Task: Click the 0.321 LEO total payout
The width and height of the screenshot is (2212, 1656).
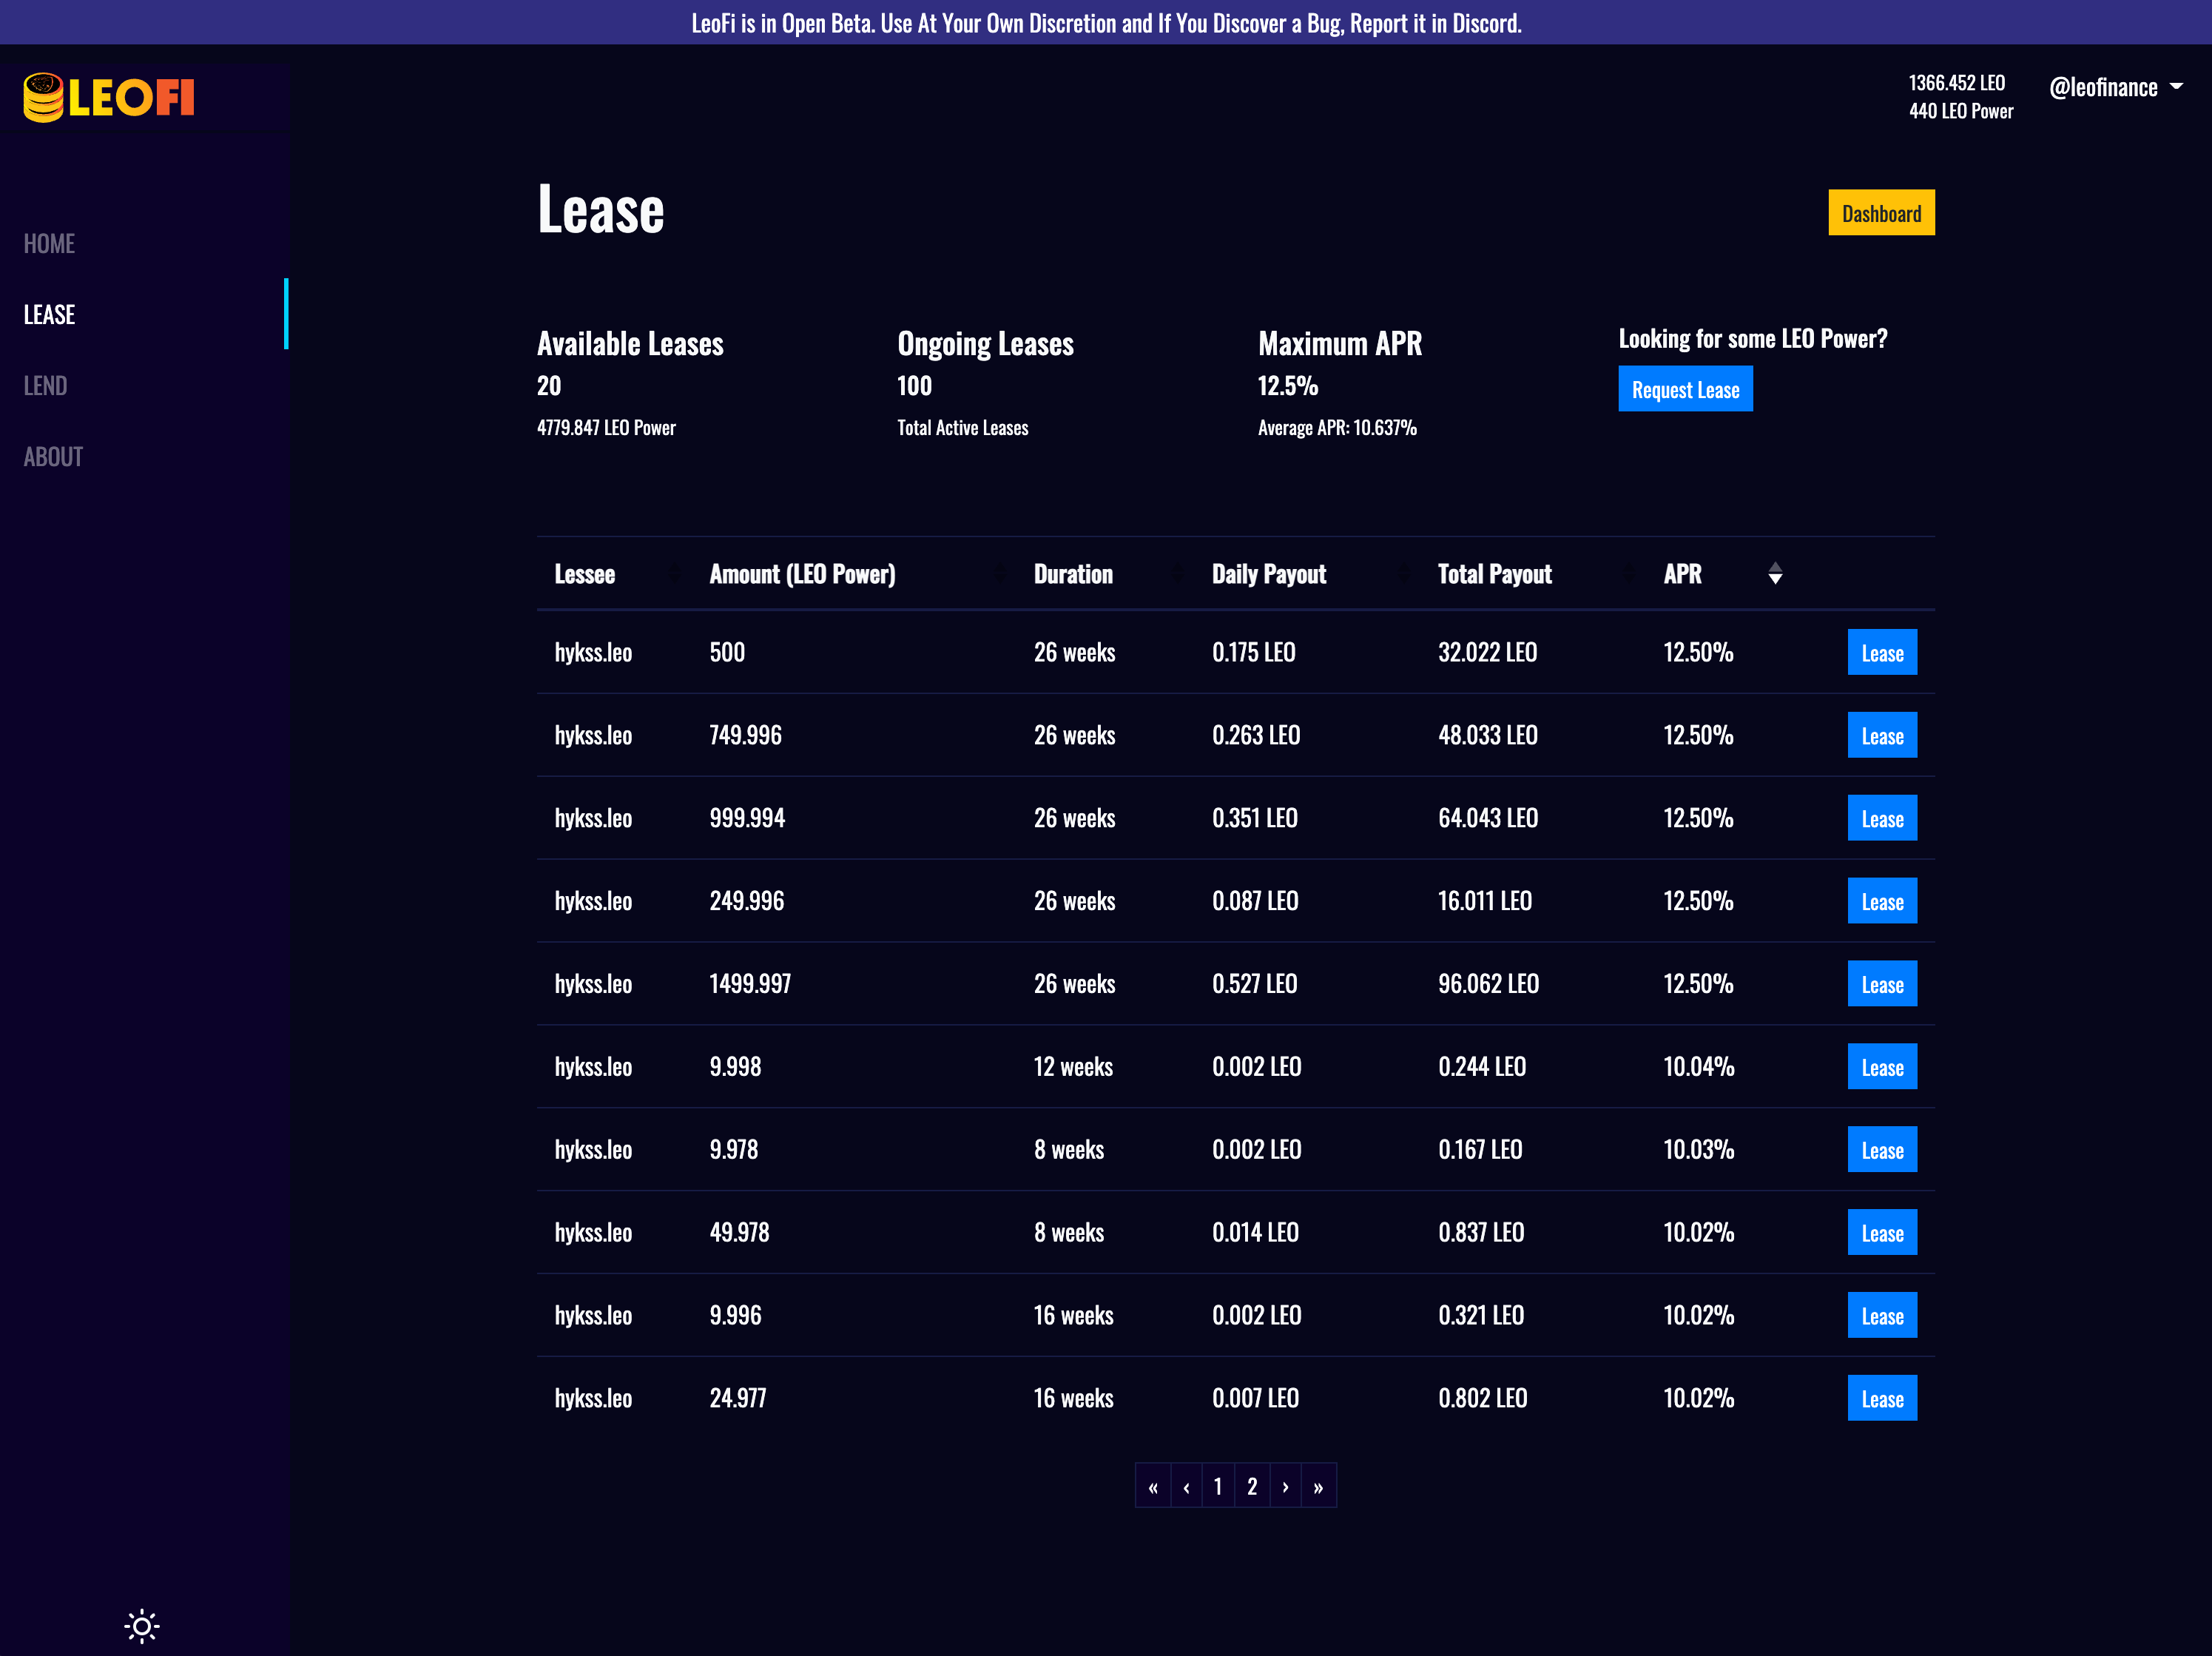Action: 1481,1316
